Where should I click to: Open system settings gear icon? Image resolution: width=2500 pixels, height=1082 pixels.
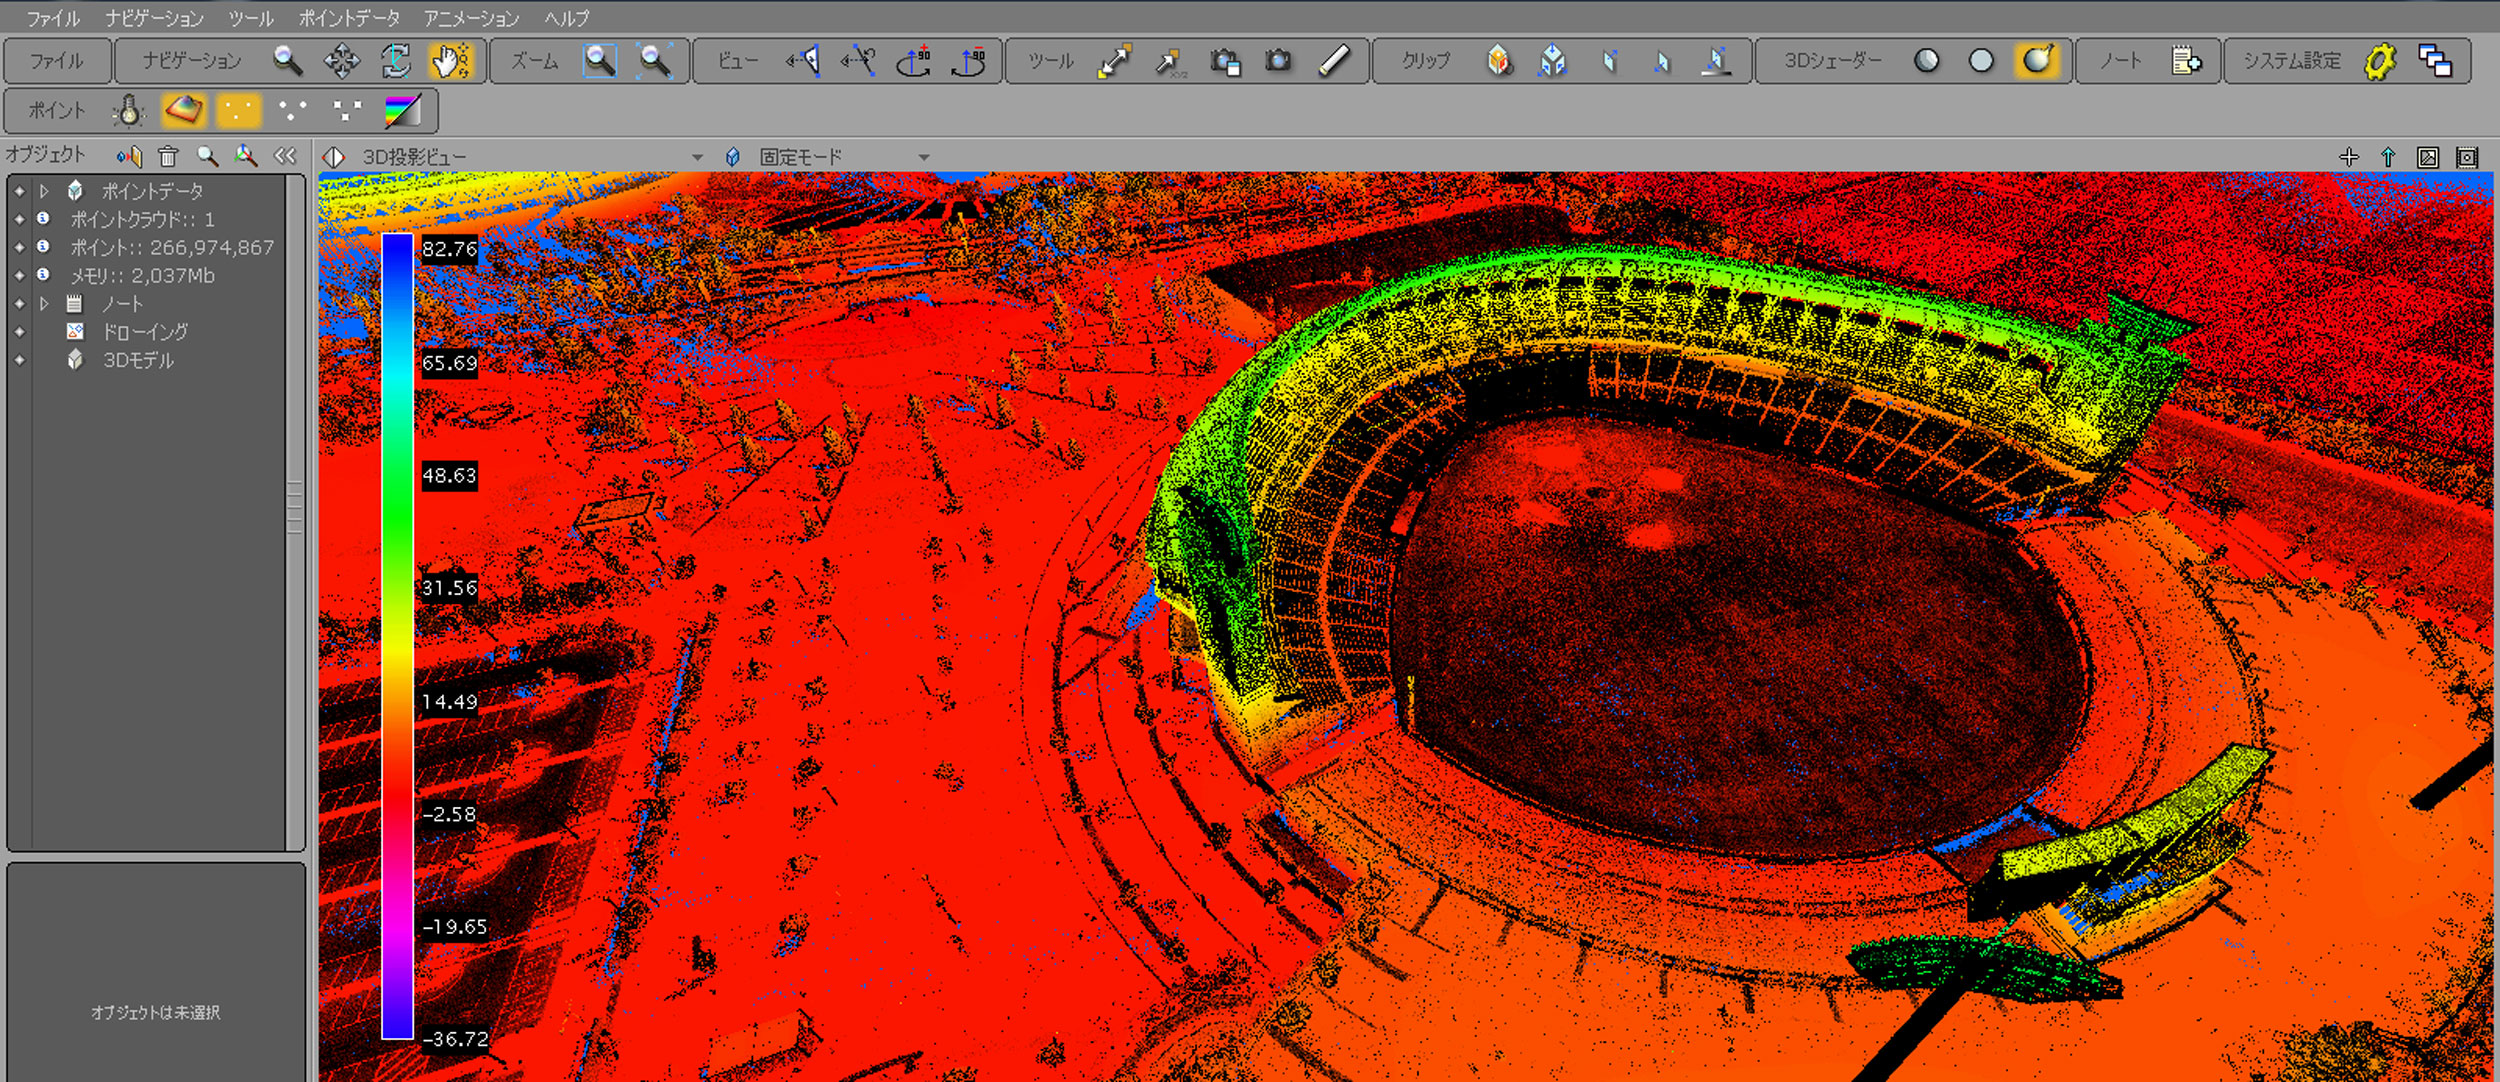(x=2381, y=61)
